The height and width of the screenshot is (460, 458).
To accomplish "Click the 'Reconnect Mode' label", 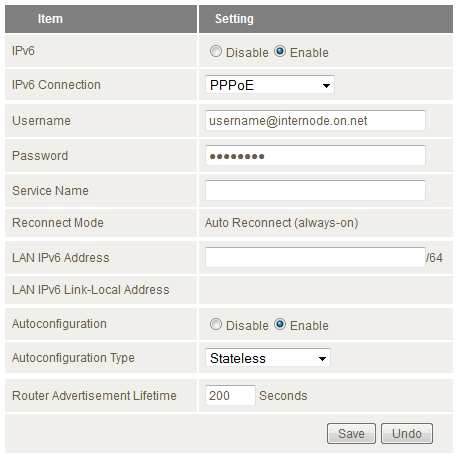I will [58, 223].
